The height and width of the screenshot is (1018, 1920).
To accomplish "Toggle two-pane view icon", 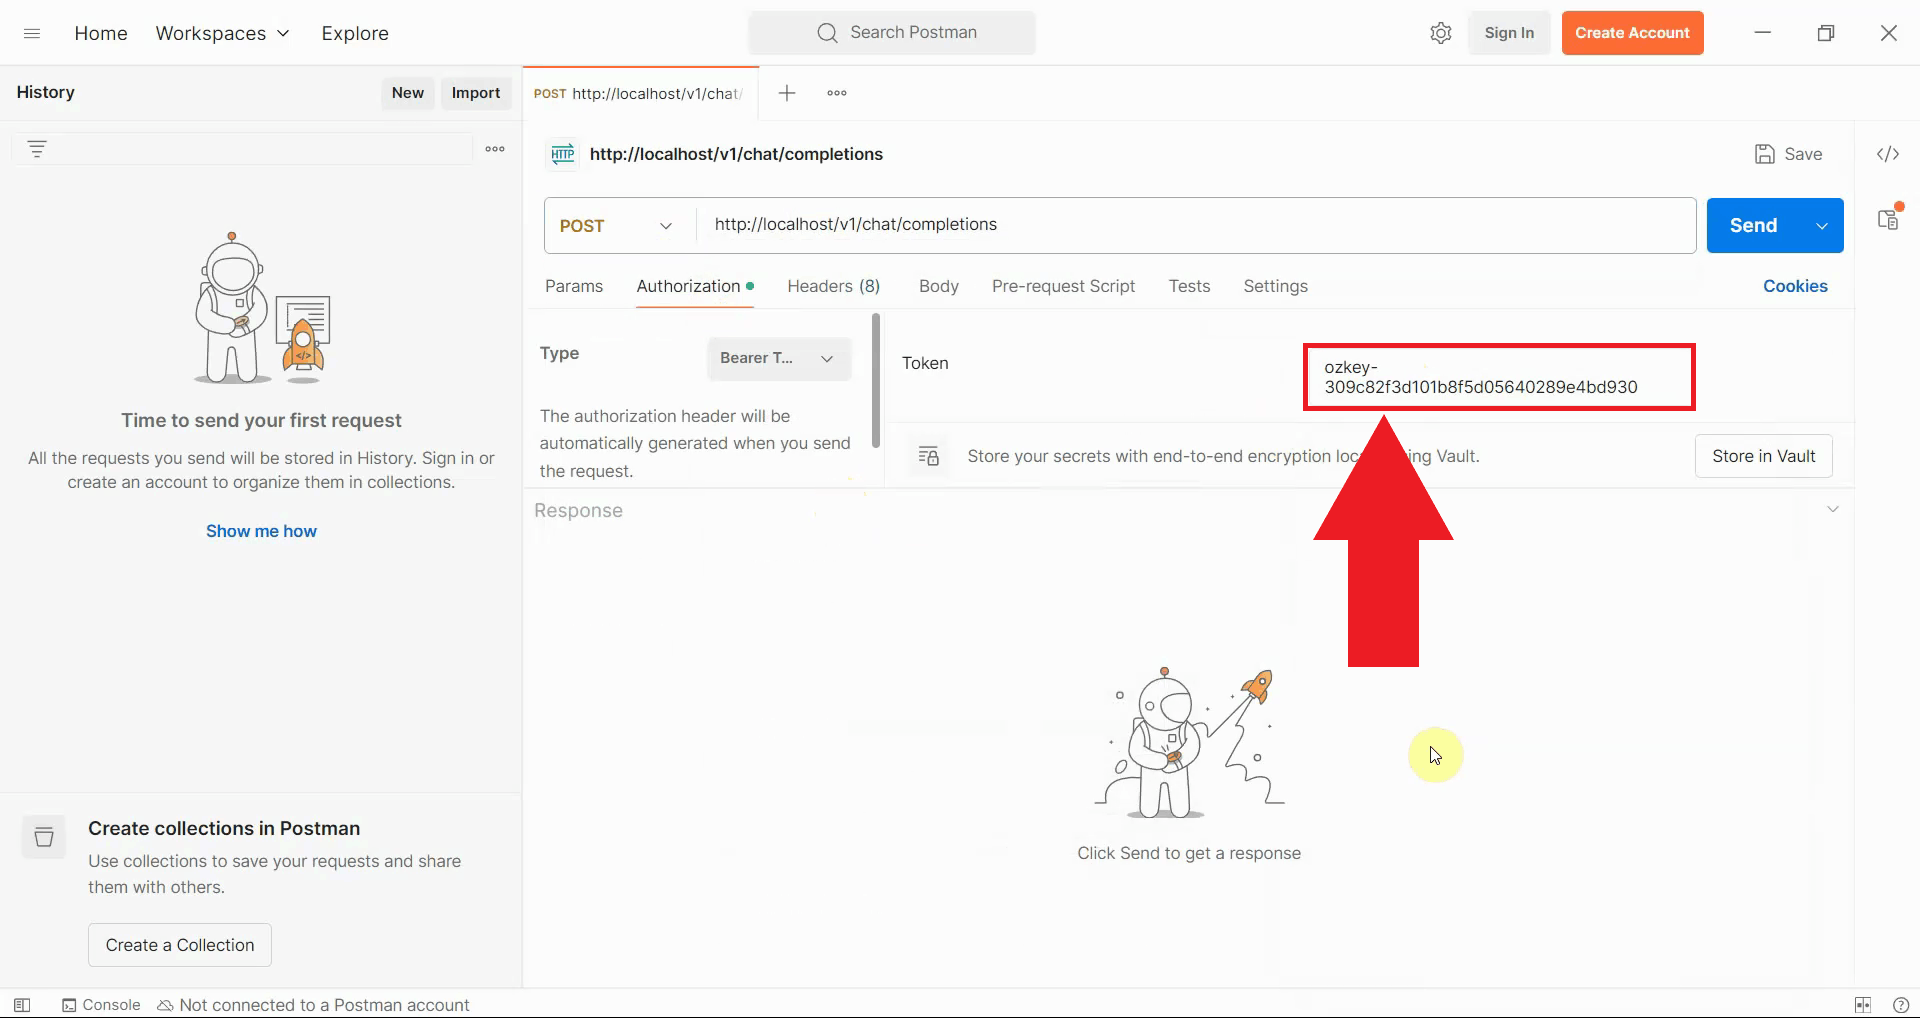I will point(1862,1005).
